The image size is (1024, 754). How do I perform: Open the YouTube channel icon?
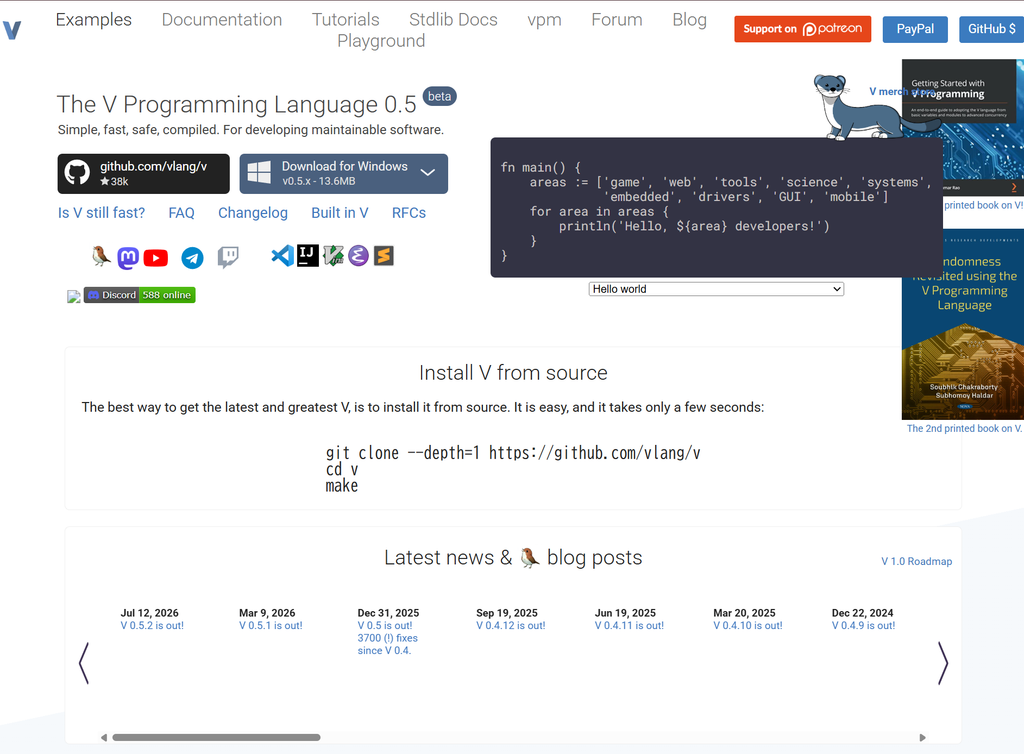[155, 258]
